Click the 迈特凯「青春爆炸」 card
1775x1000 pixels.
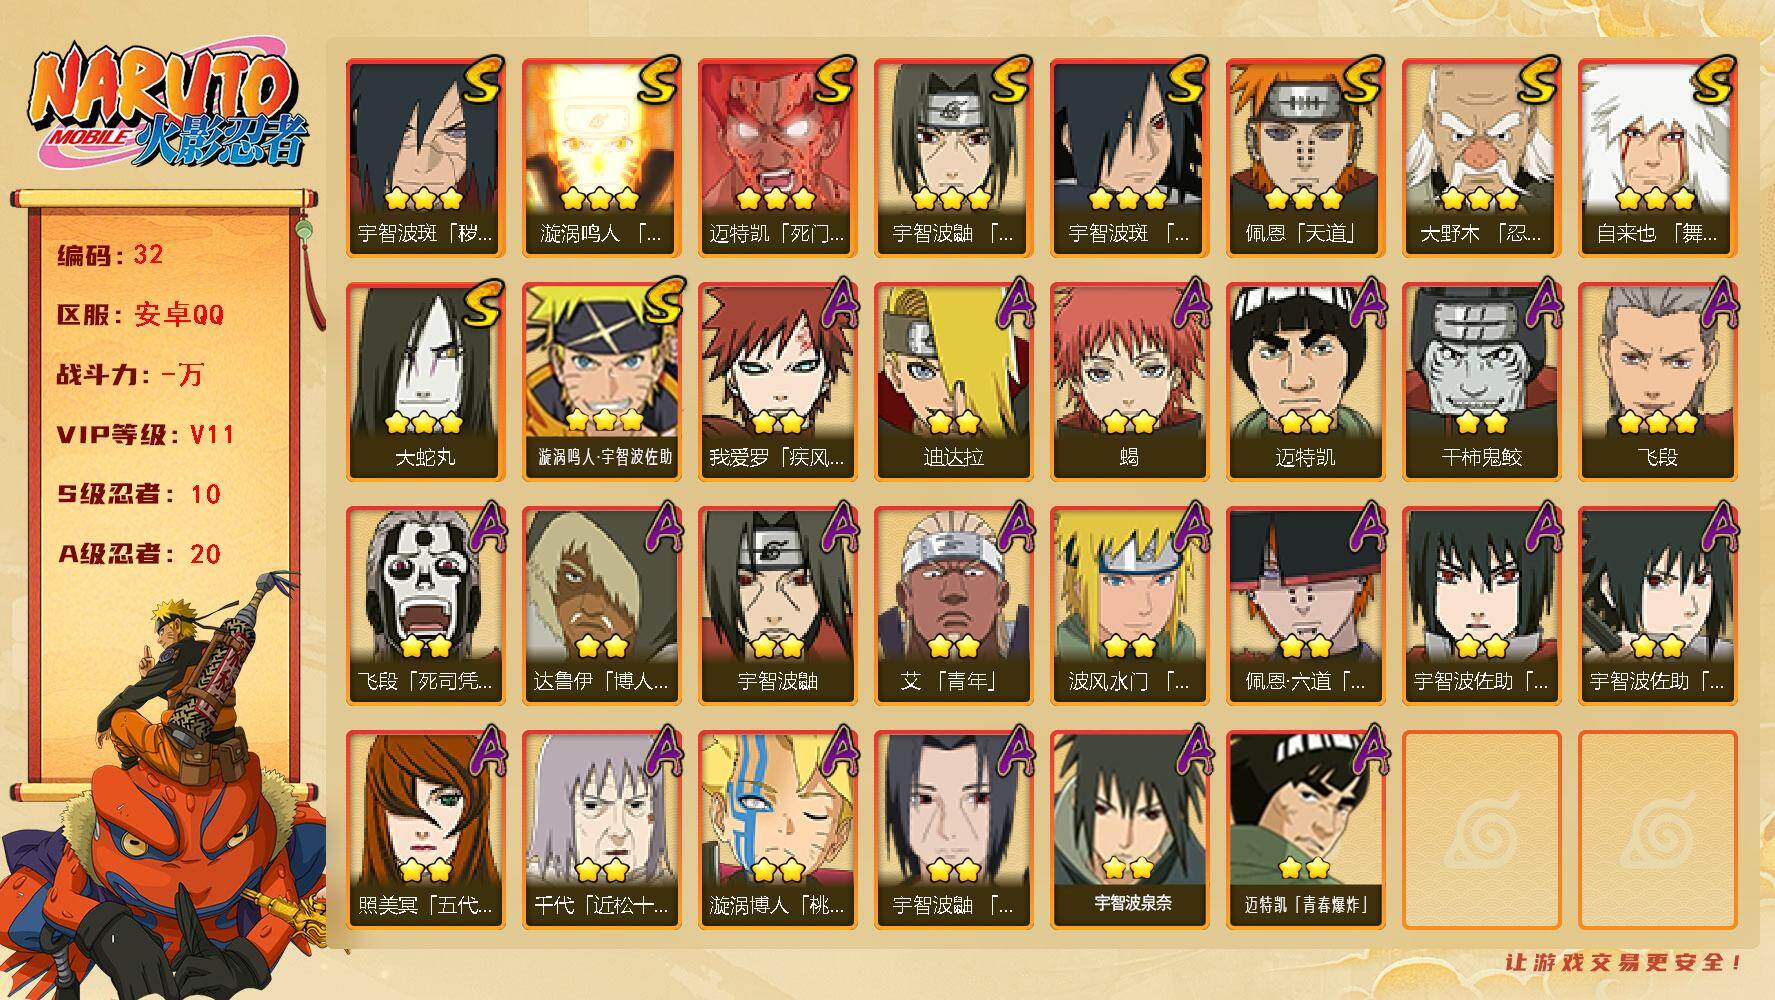coord(1305,830)
